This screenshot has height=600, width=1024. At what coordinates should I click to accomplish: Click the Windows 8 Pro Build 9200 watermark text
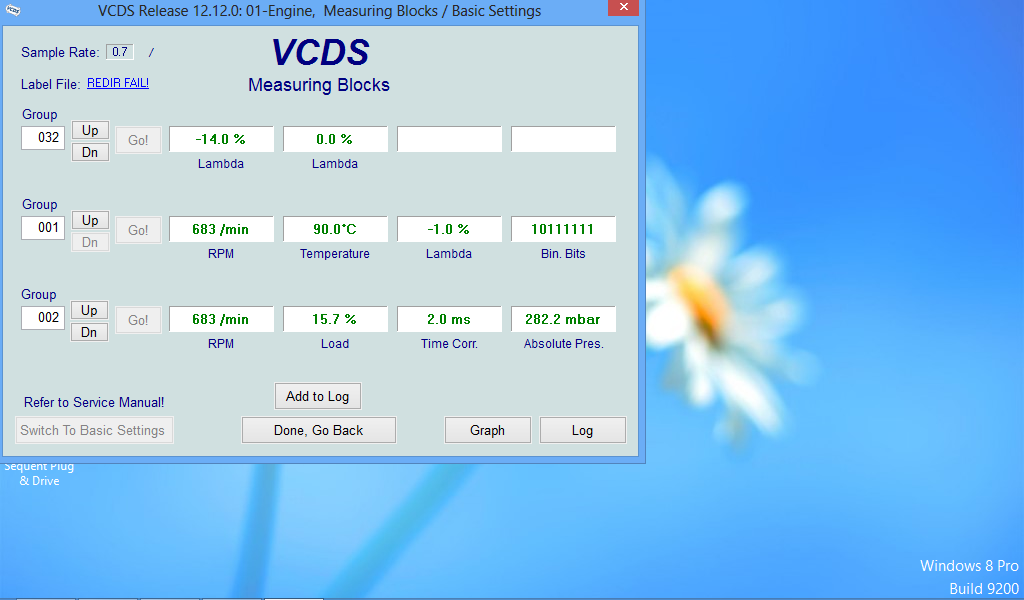pyautogui.click(x=969, y=577)
